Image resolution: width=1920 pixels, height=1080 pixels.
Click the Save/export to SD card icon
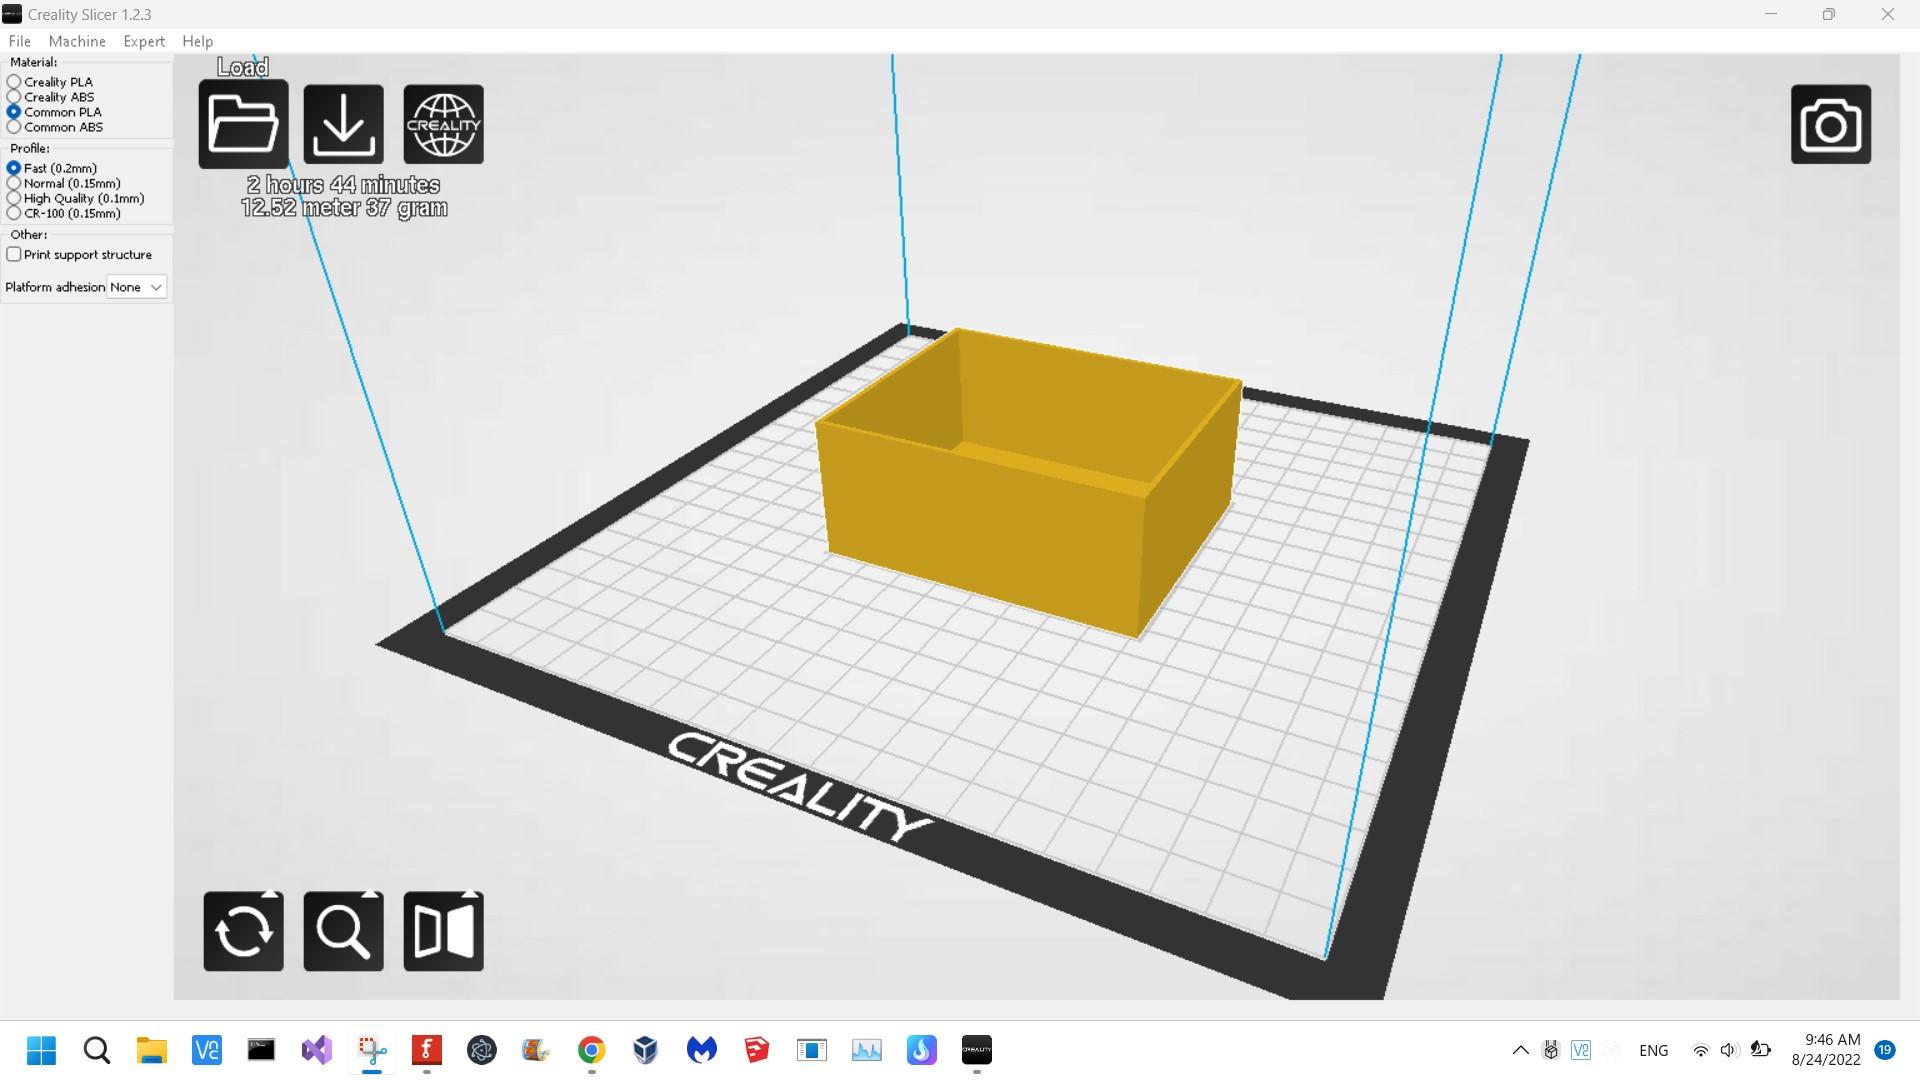tap(343, 123)
